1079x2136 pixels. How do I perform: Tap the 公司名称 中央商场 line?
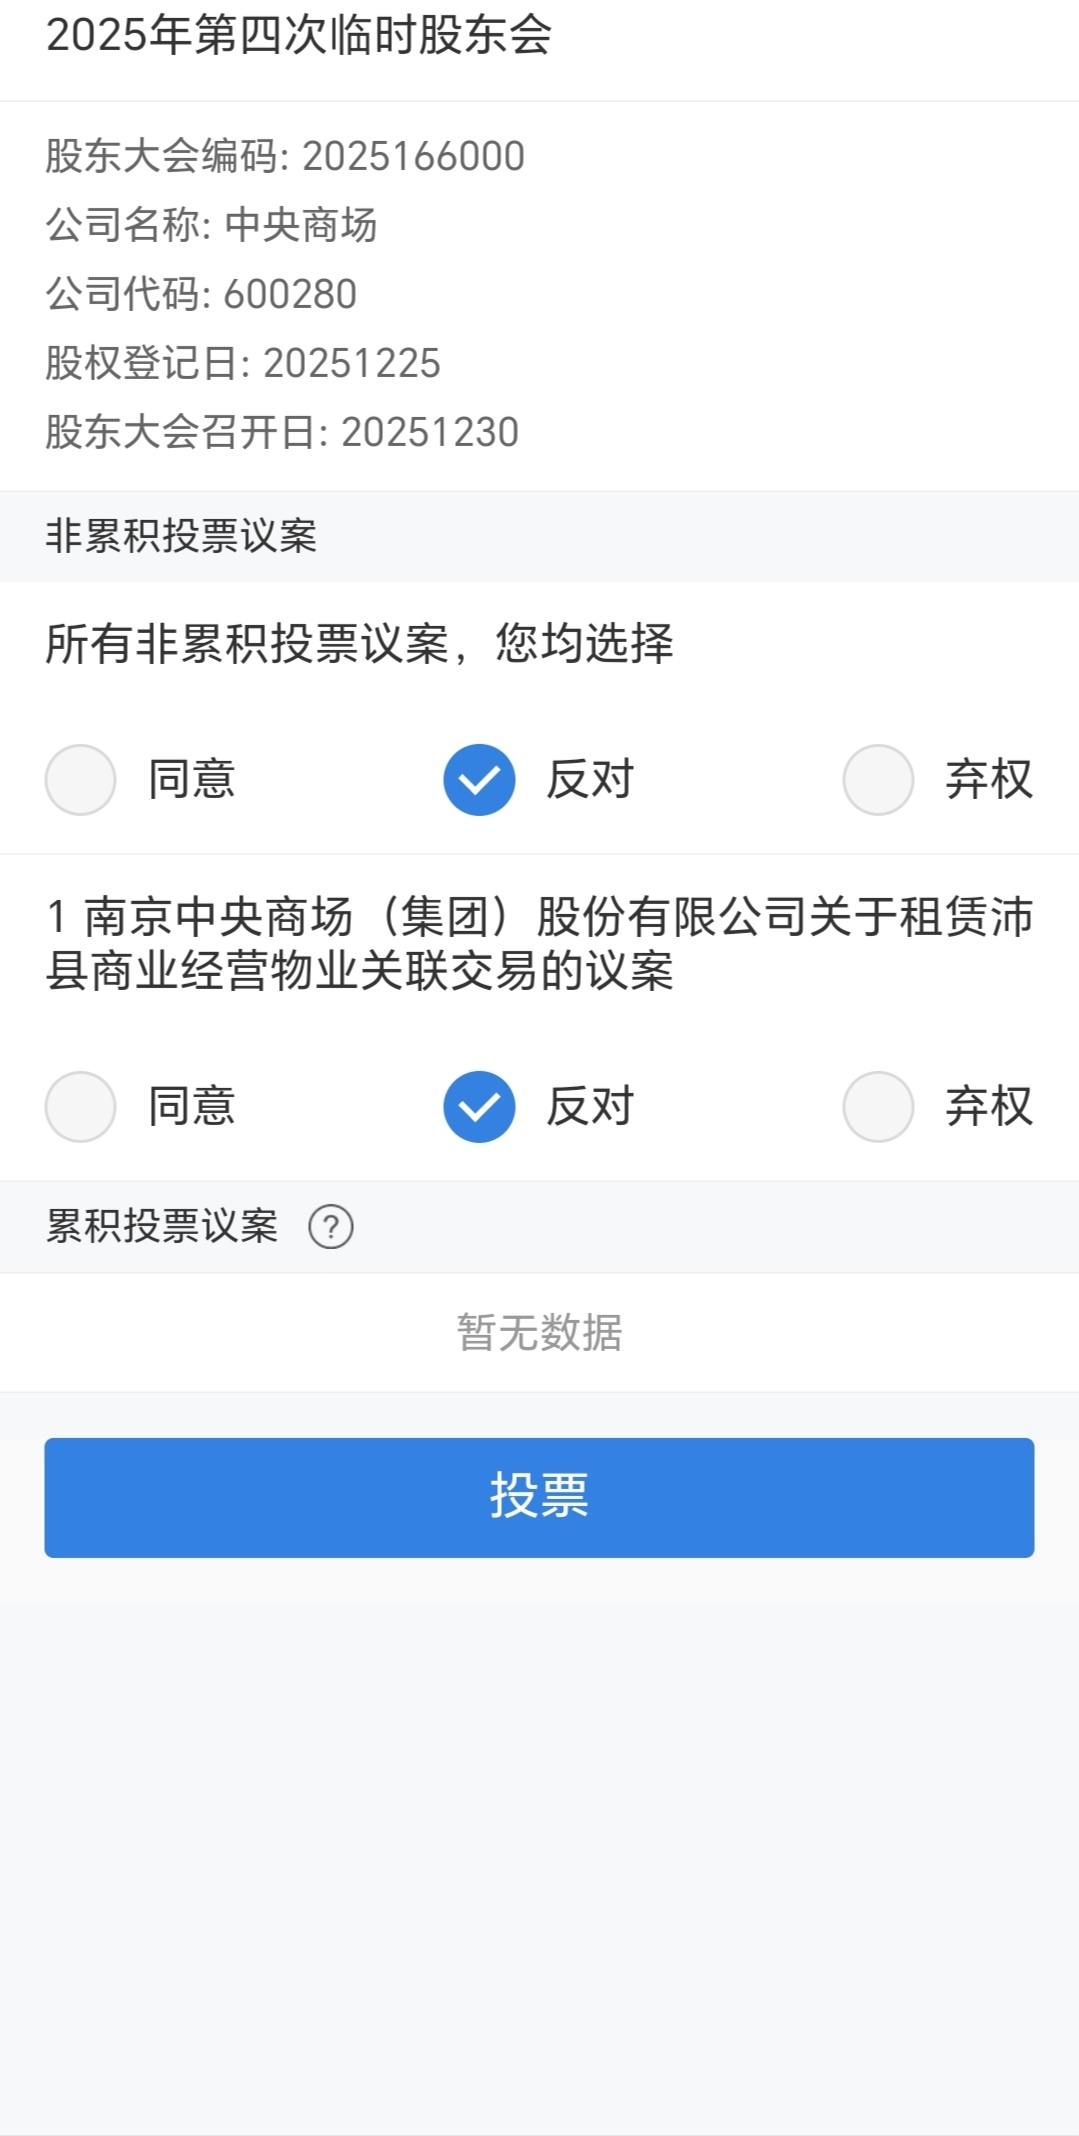(211, 225)
